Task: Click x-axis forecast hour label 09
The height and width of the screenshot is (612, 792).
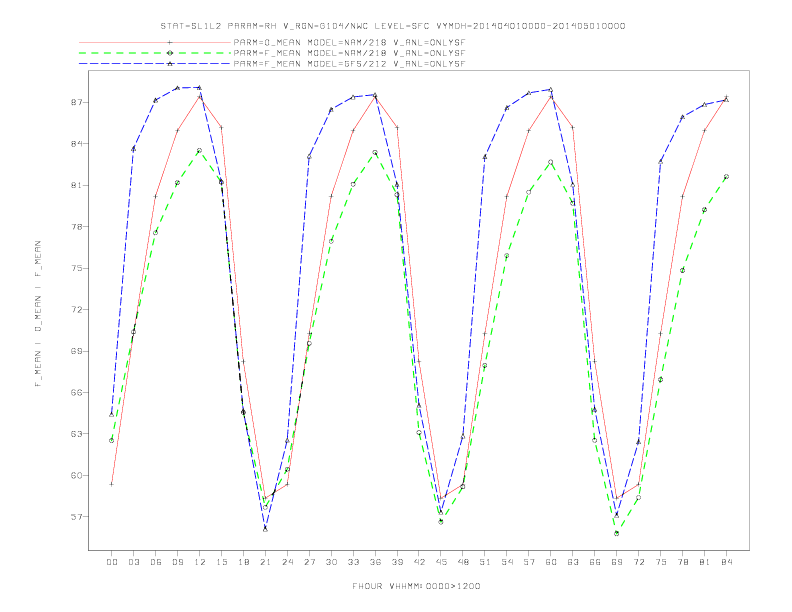Action: pyautogui.click(x=177, y=562)
